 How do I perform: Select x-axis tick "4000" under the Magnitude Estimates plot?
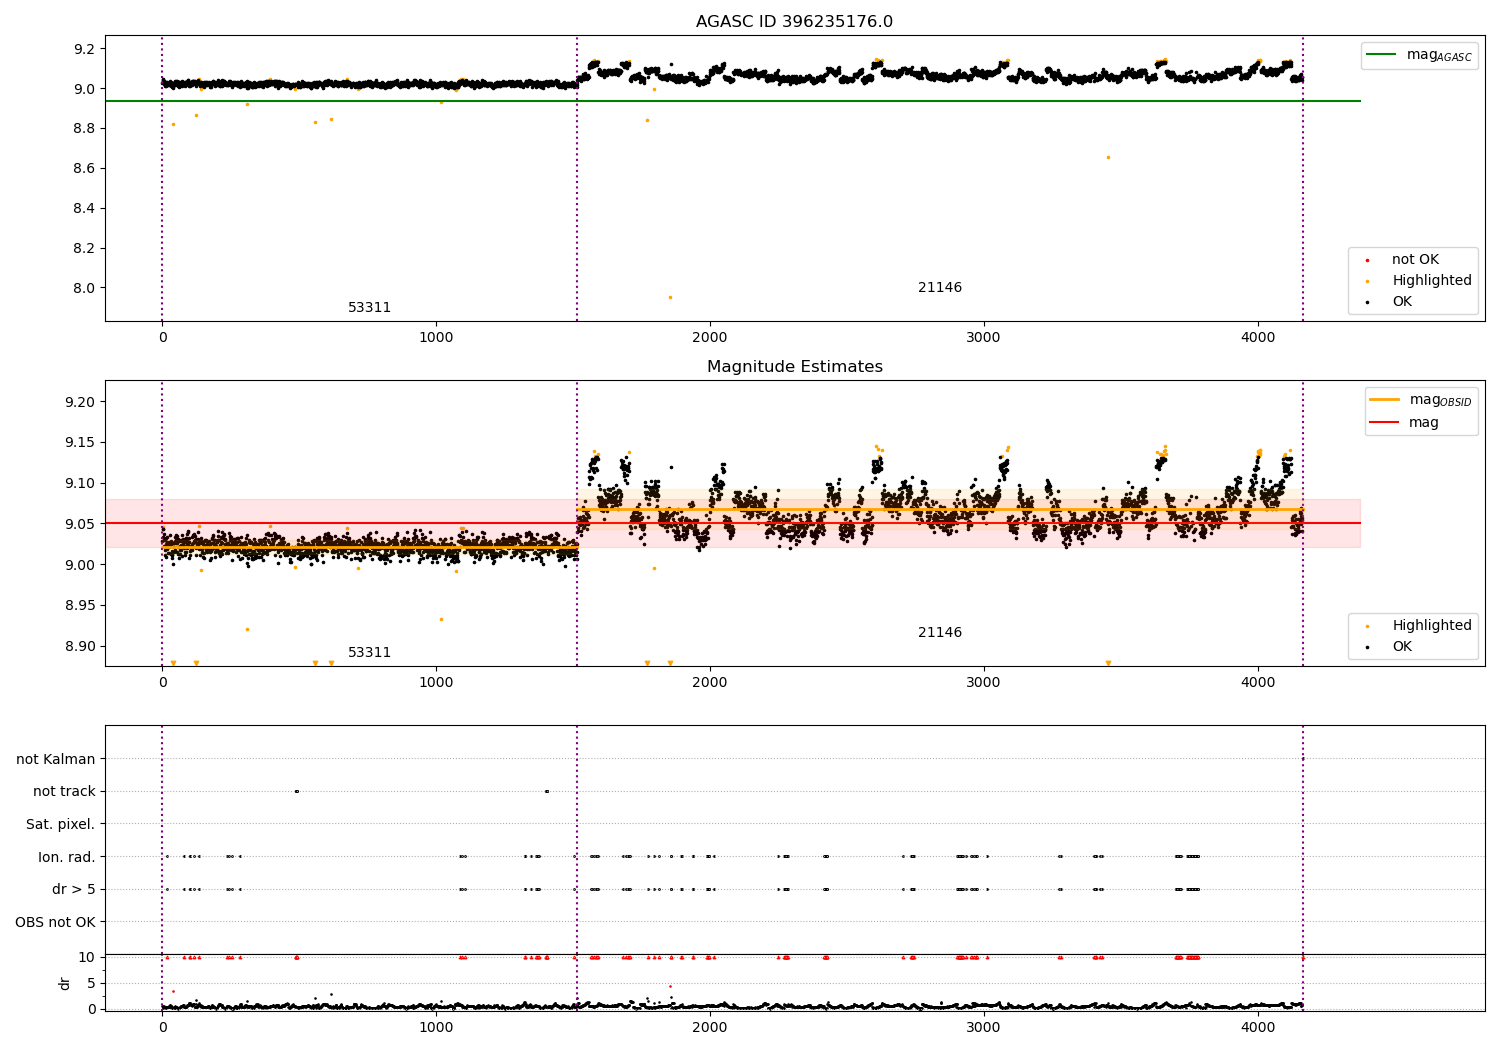[1258, 683]
